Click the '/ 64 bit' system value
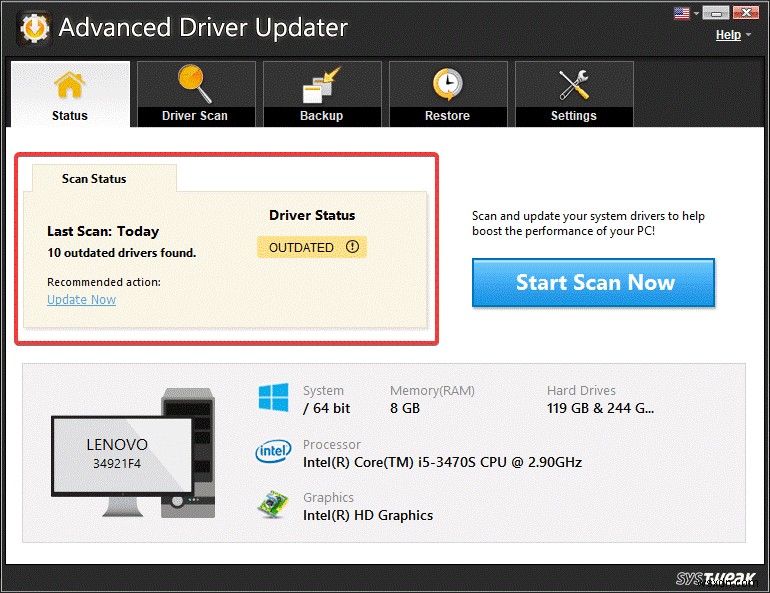The height and width of the screenshot is (593, 770). point(327,408)
